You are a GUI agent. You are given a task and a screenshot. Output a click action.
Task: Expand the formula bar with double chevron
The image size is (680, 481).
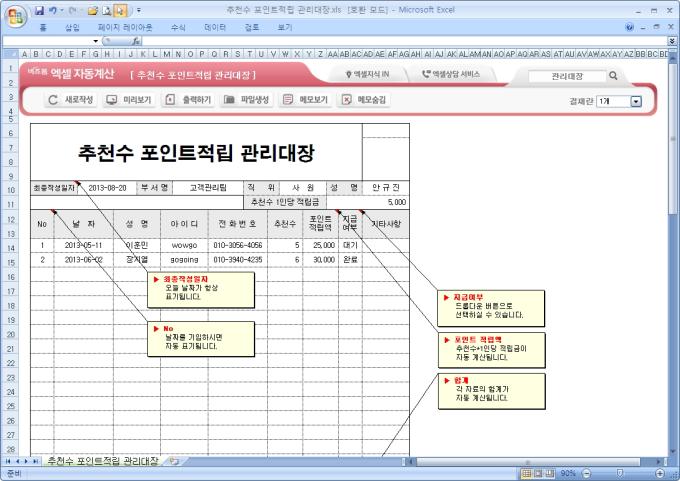[x=672, y=41]
